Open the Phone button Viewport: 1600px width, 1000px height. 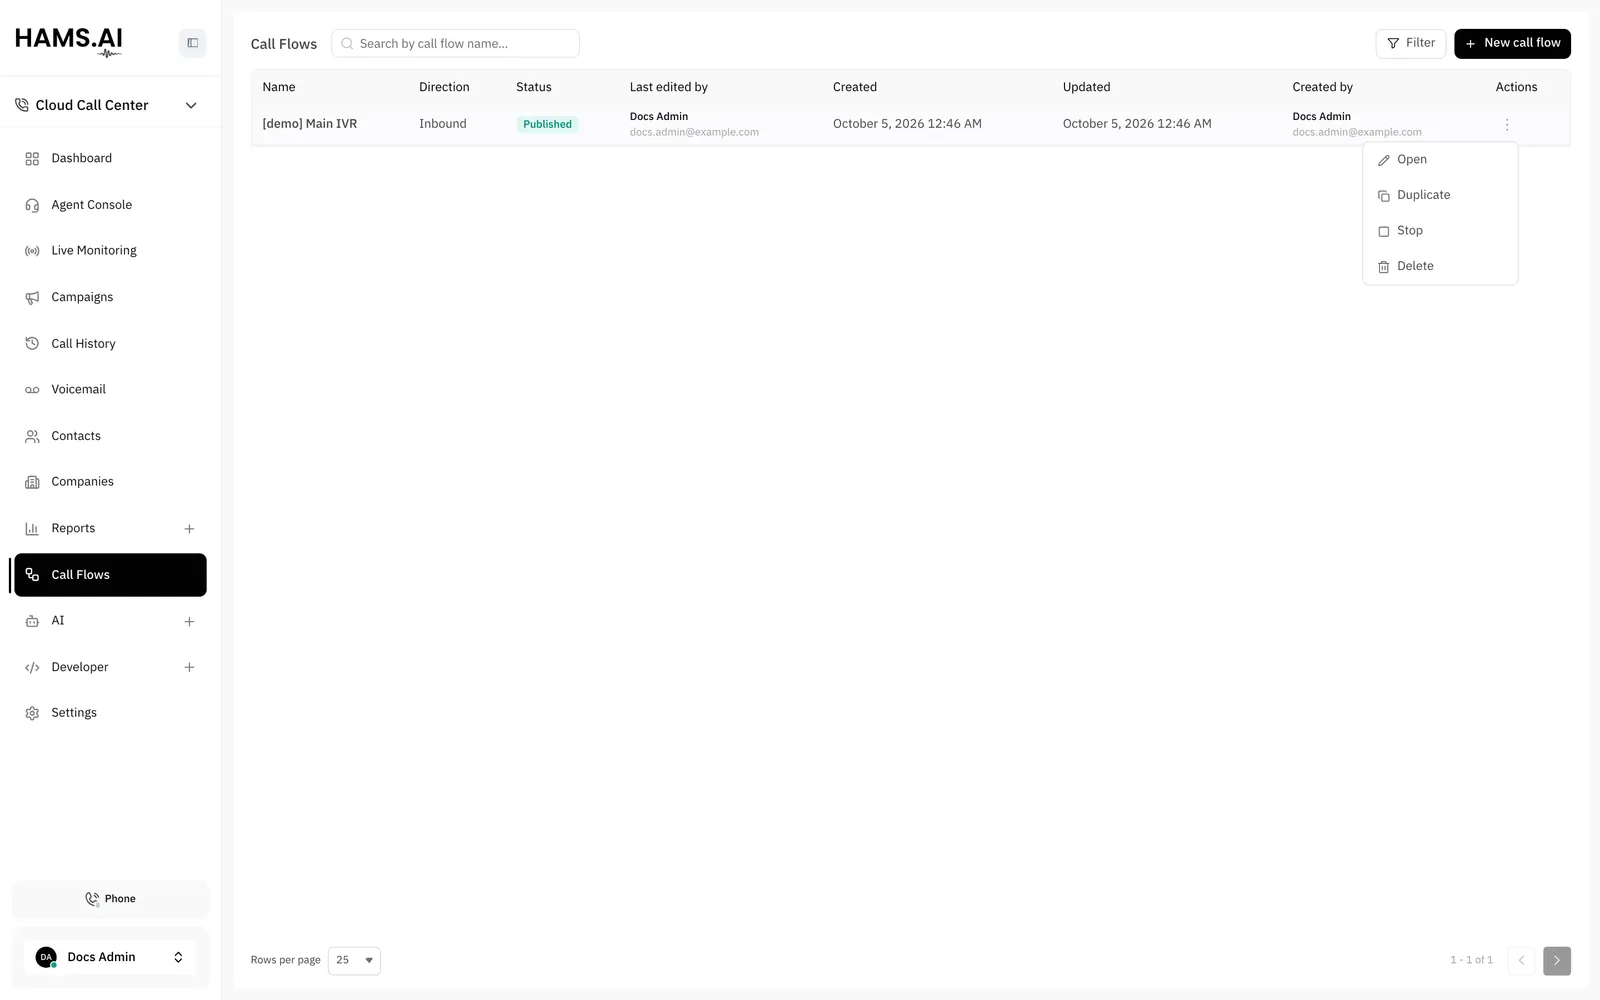point(110,899)
